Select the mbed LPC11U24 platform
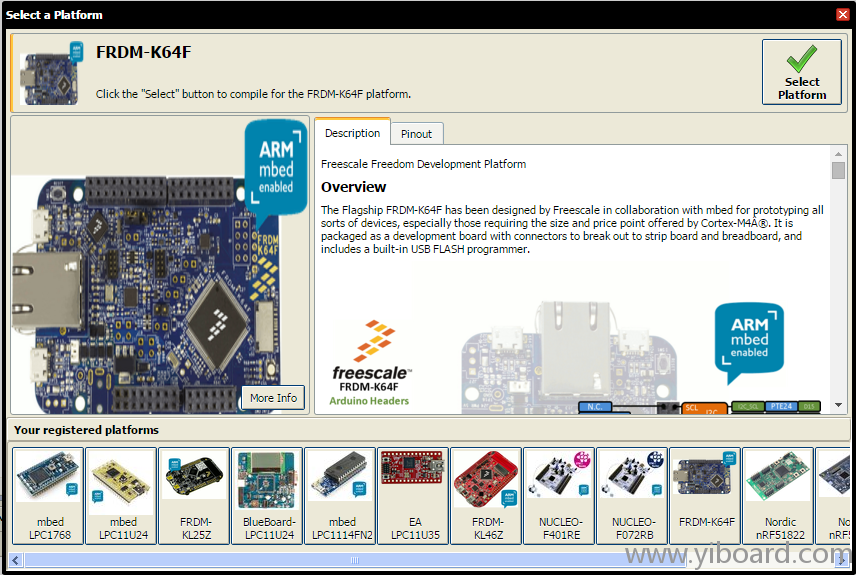The height and width of the screenshot is (575, 856). coord(122,496)
